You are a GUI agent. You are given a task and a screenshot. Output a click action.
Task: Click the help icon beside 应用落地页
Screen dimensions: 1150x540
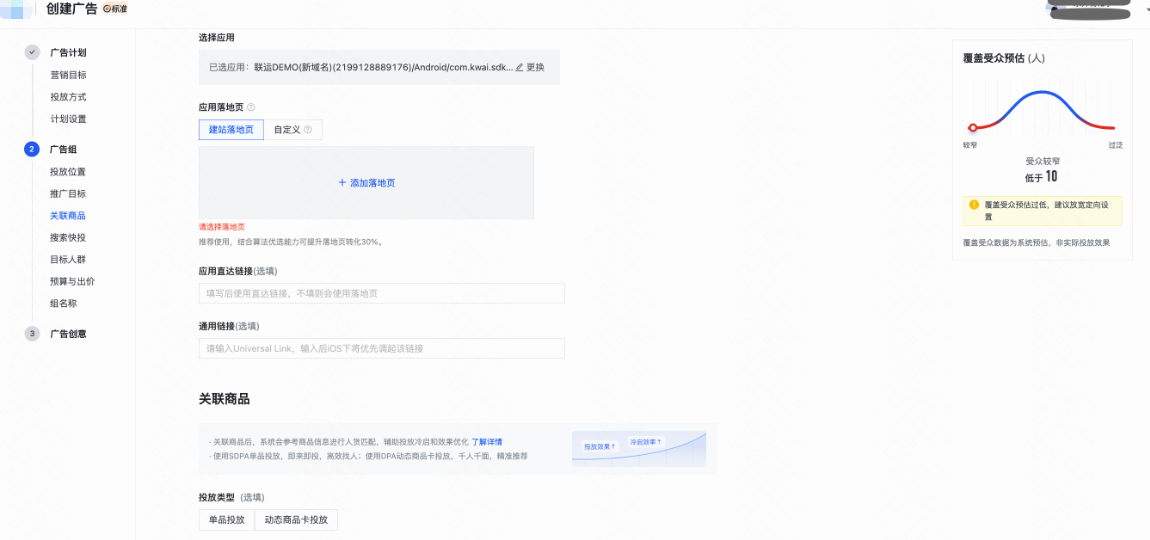pos(251,107)
